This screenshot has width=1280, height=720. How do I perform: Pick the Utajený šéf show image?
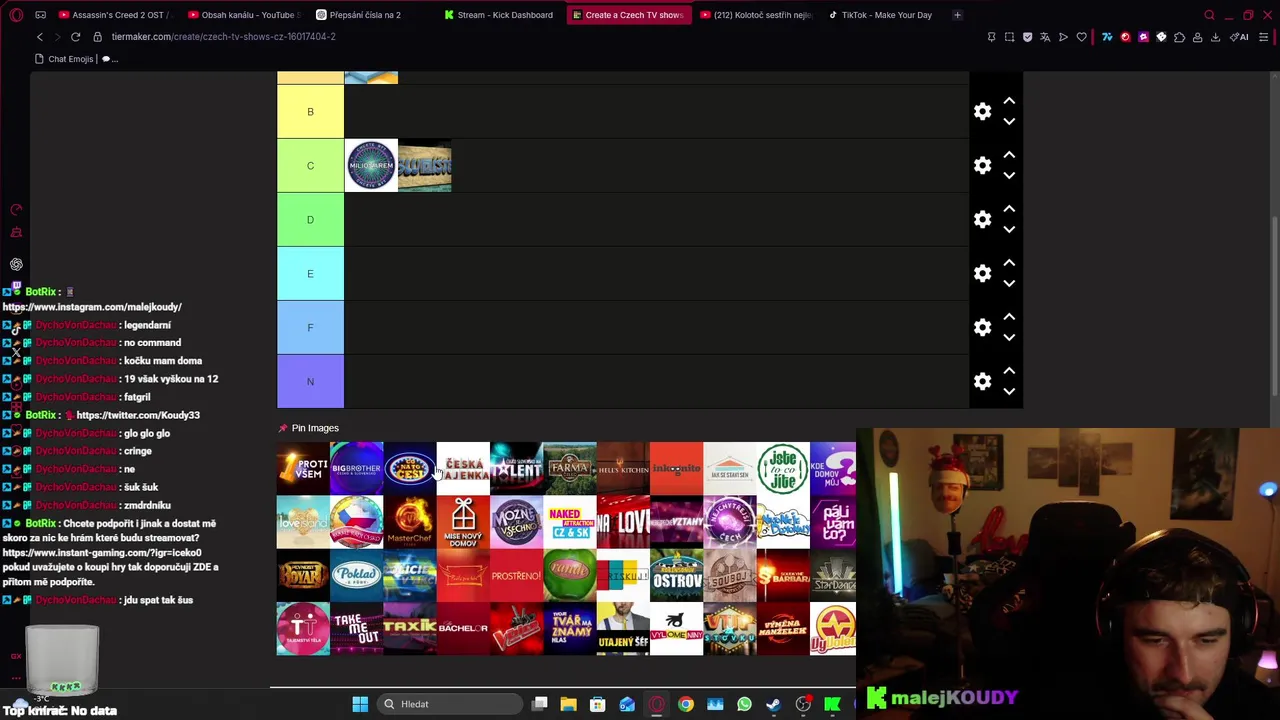[623, 629]
